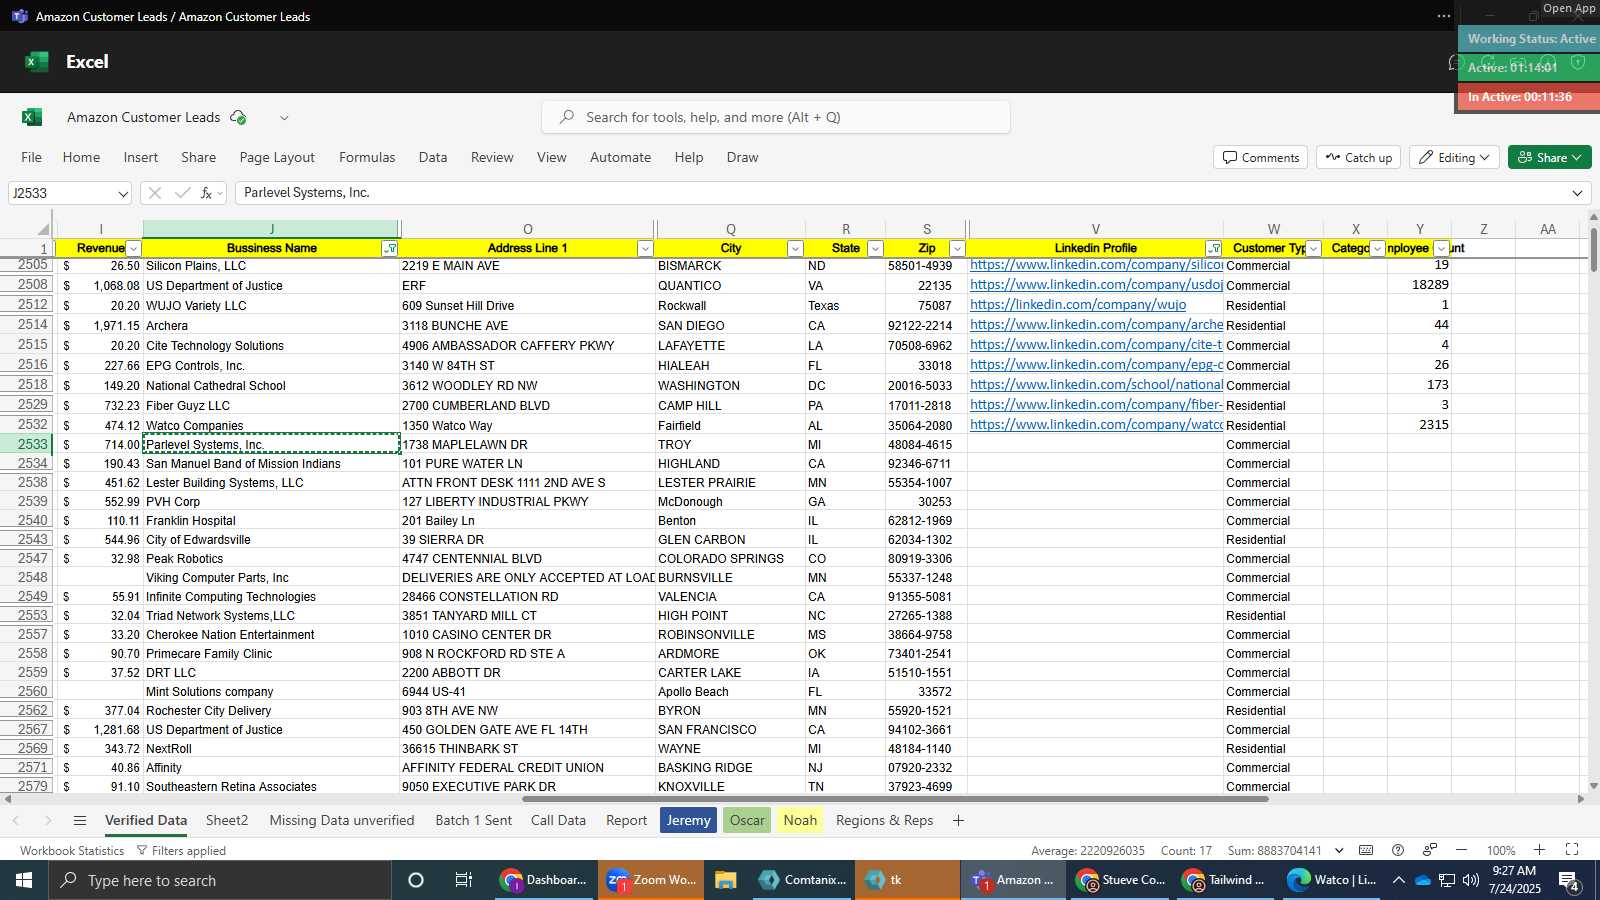The height and width of the screenshot is (900, 1600).
Task: Click the status bar feedback icon
Action: pos(1430,850)
